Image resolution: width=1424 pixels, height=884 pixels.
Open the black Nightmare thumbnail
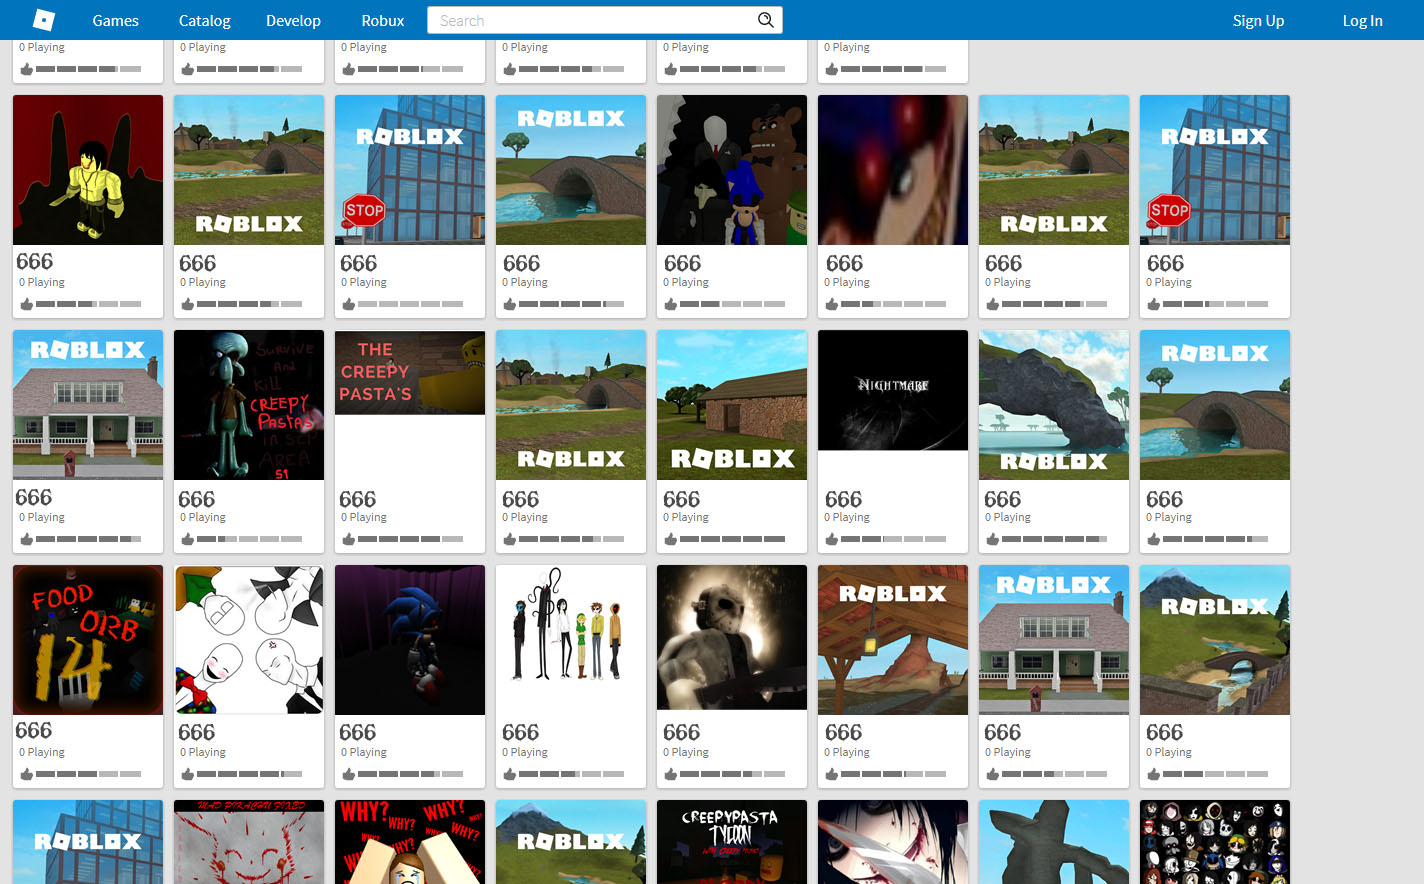pos(893,390)
